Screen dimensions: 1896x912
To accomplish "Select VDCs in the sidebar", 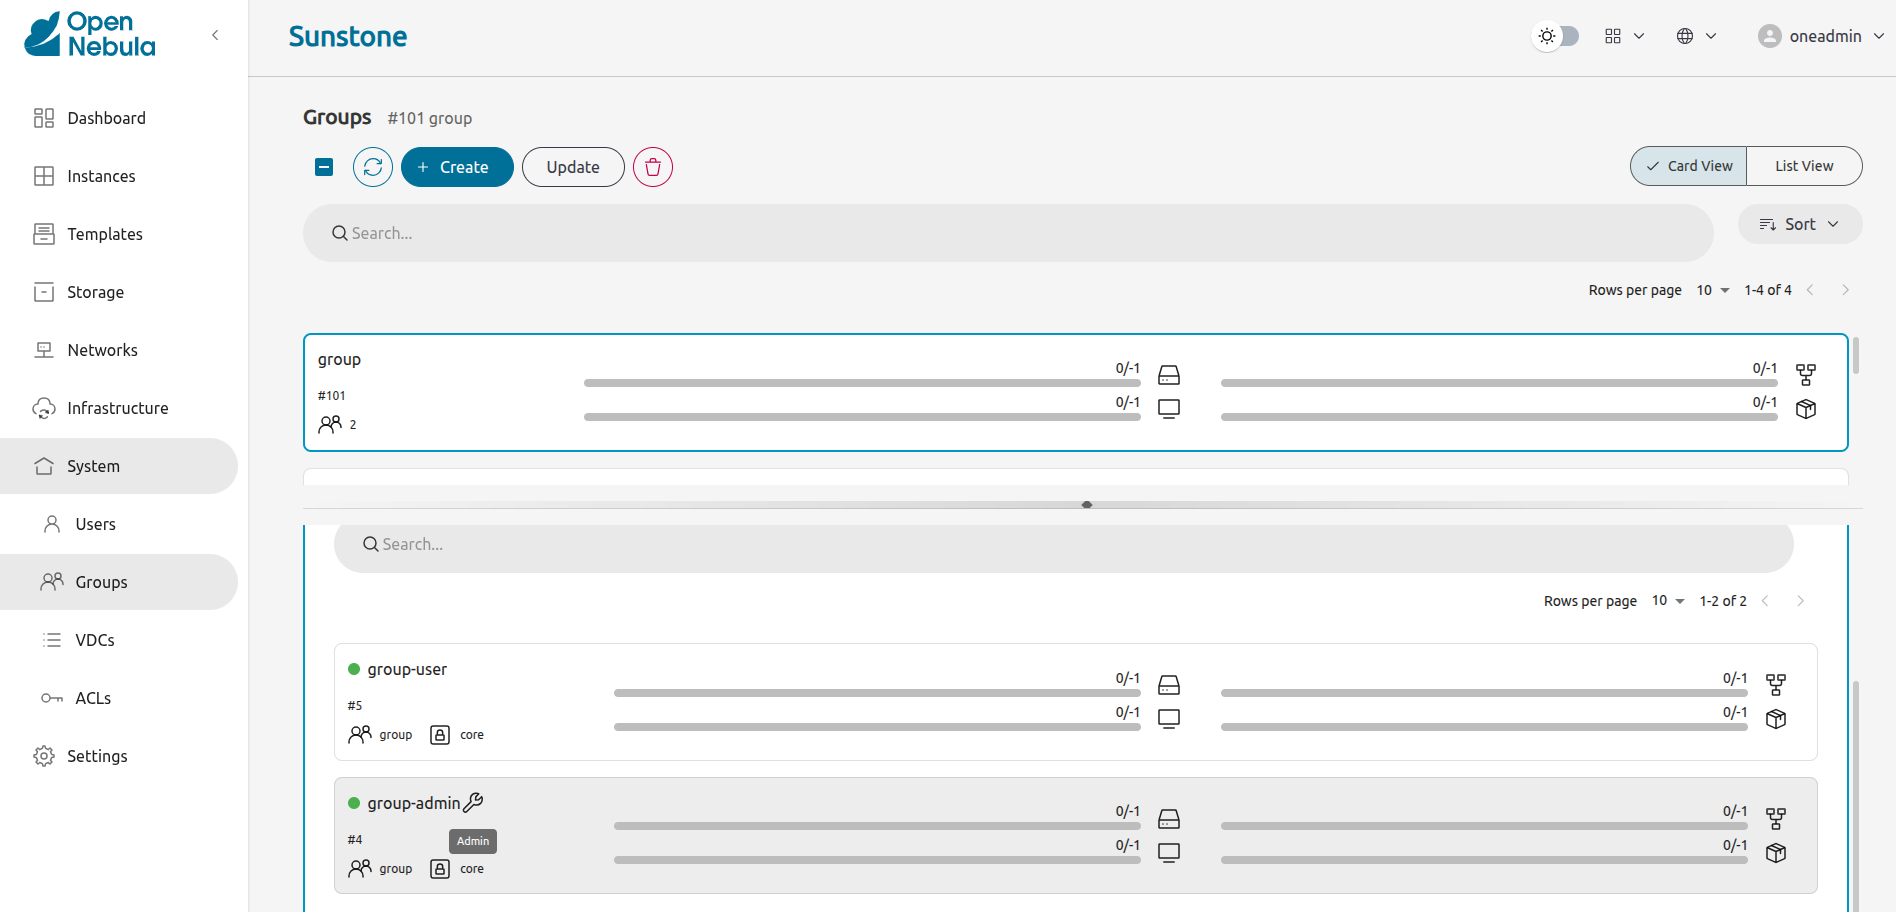I will pos(95,640).
